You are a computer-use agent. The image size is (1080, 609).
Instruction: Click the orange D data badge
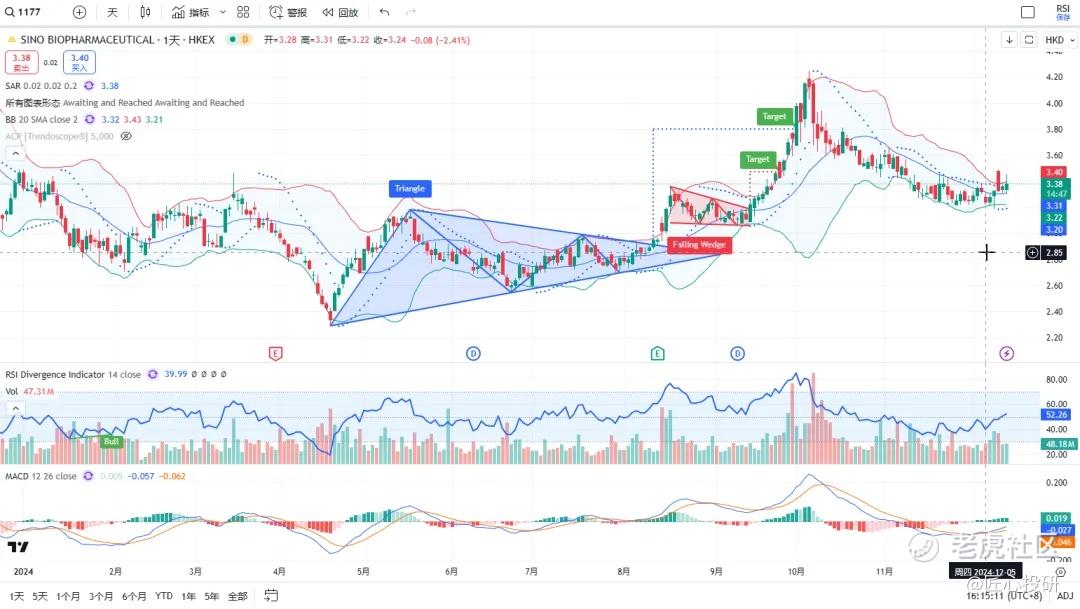(x=245, y=39)
